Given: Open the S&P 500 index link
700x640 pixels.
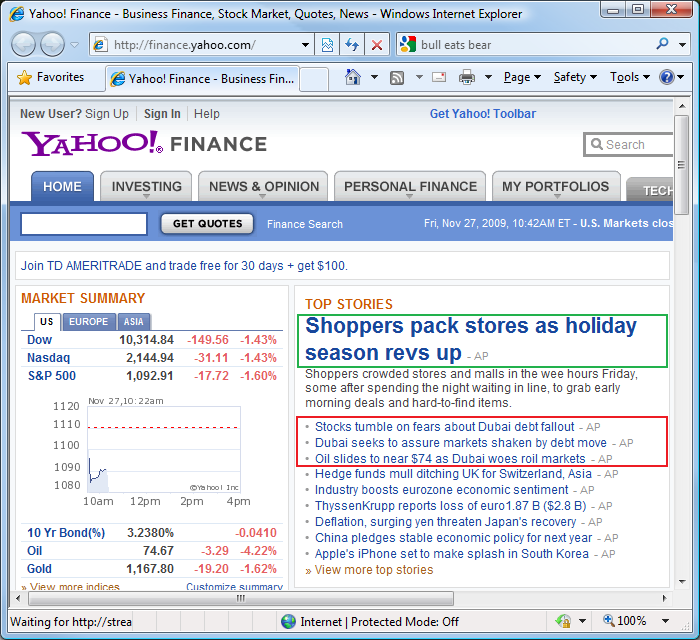Looking at the screenshot, I should coord(52,376).
